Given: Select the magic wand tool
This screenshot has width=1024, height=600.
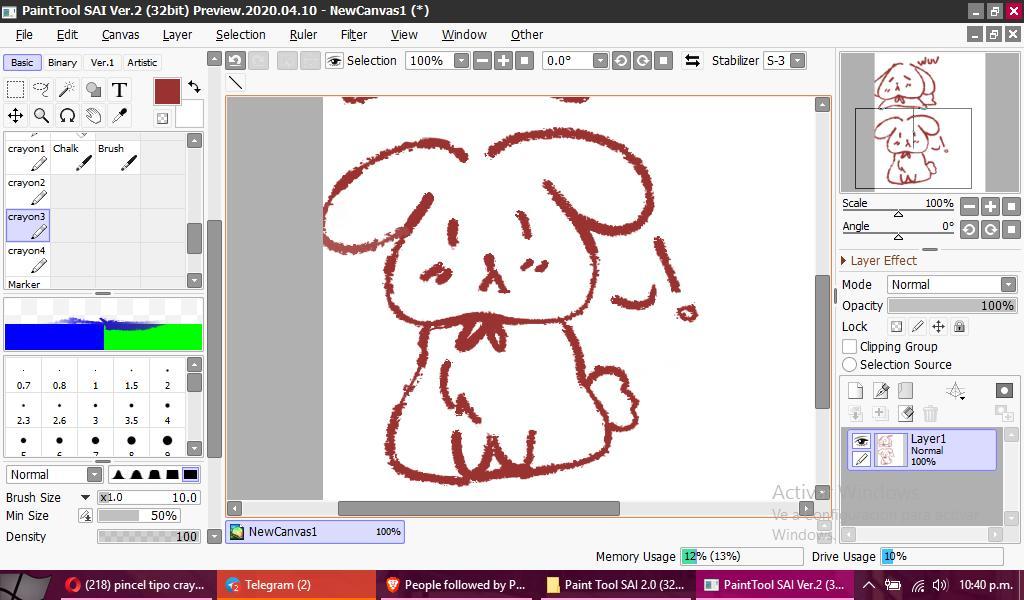Looking at the screenshot, I should click(x=67, y=89).
